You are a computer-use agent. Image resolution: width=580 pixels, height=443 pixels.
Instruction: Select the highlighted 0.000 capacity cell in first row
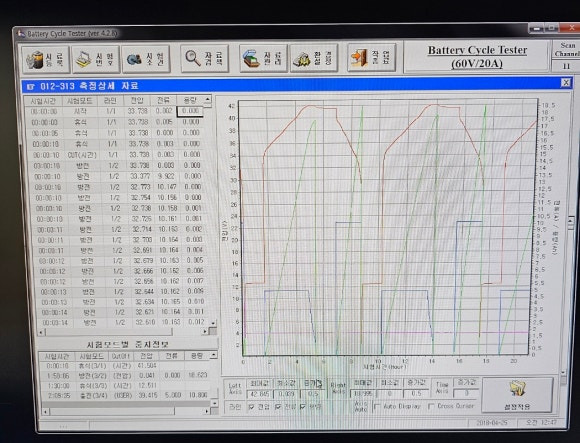coord(190,111)
